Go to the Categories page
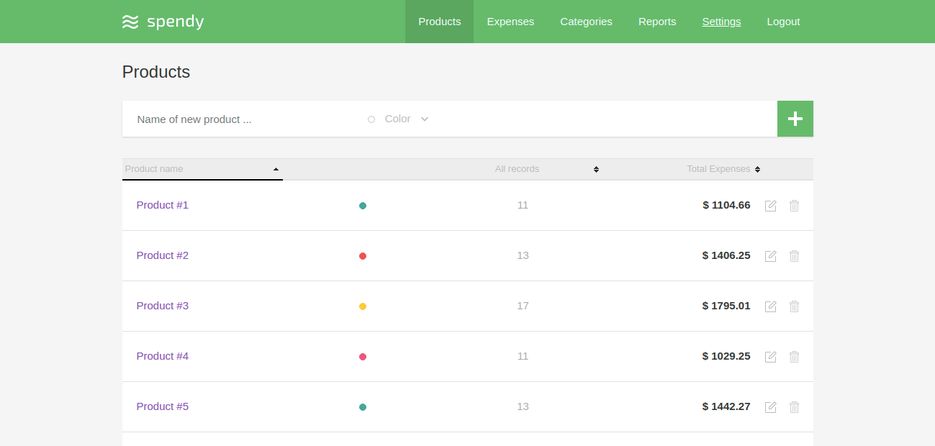The image size is (935, 446). click(586, 21)
